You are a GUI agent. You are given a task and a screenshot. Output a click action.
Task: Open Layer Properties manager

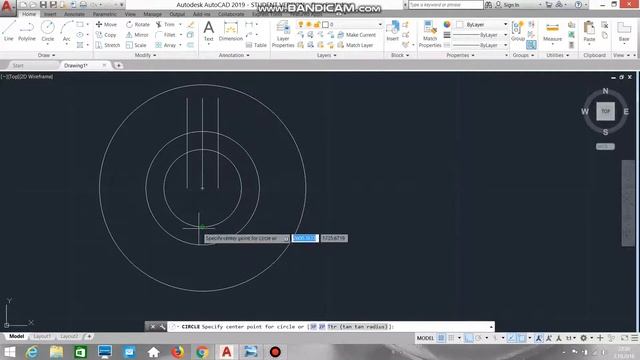point(283,34)
